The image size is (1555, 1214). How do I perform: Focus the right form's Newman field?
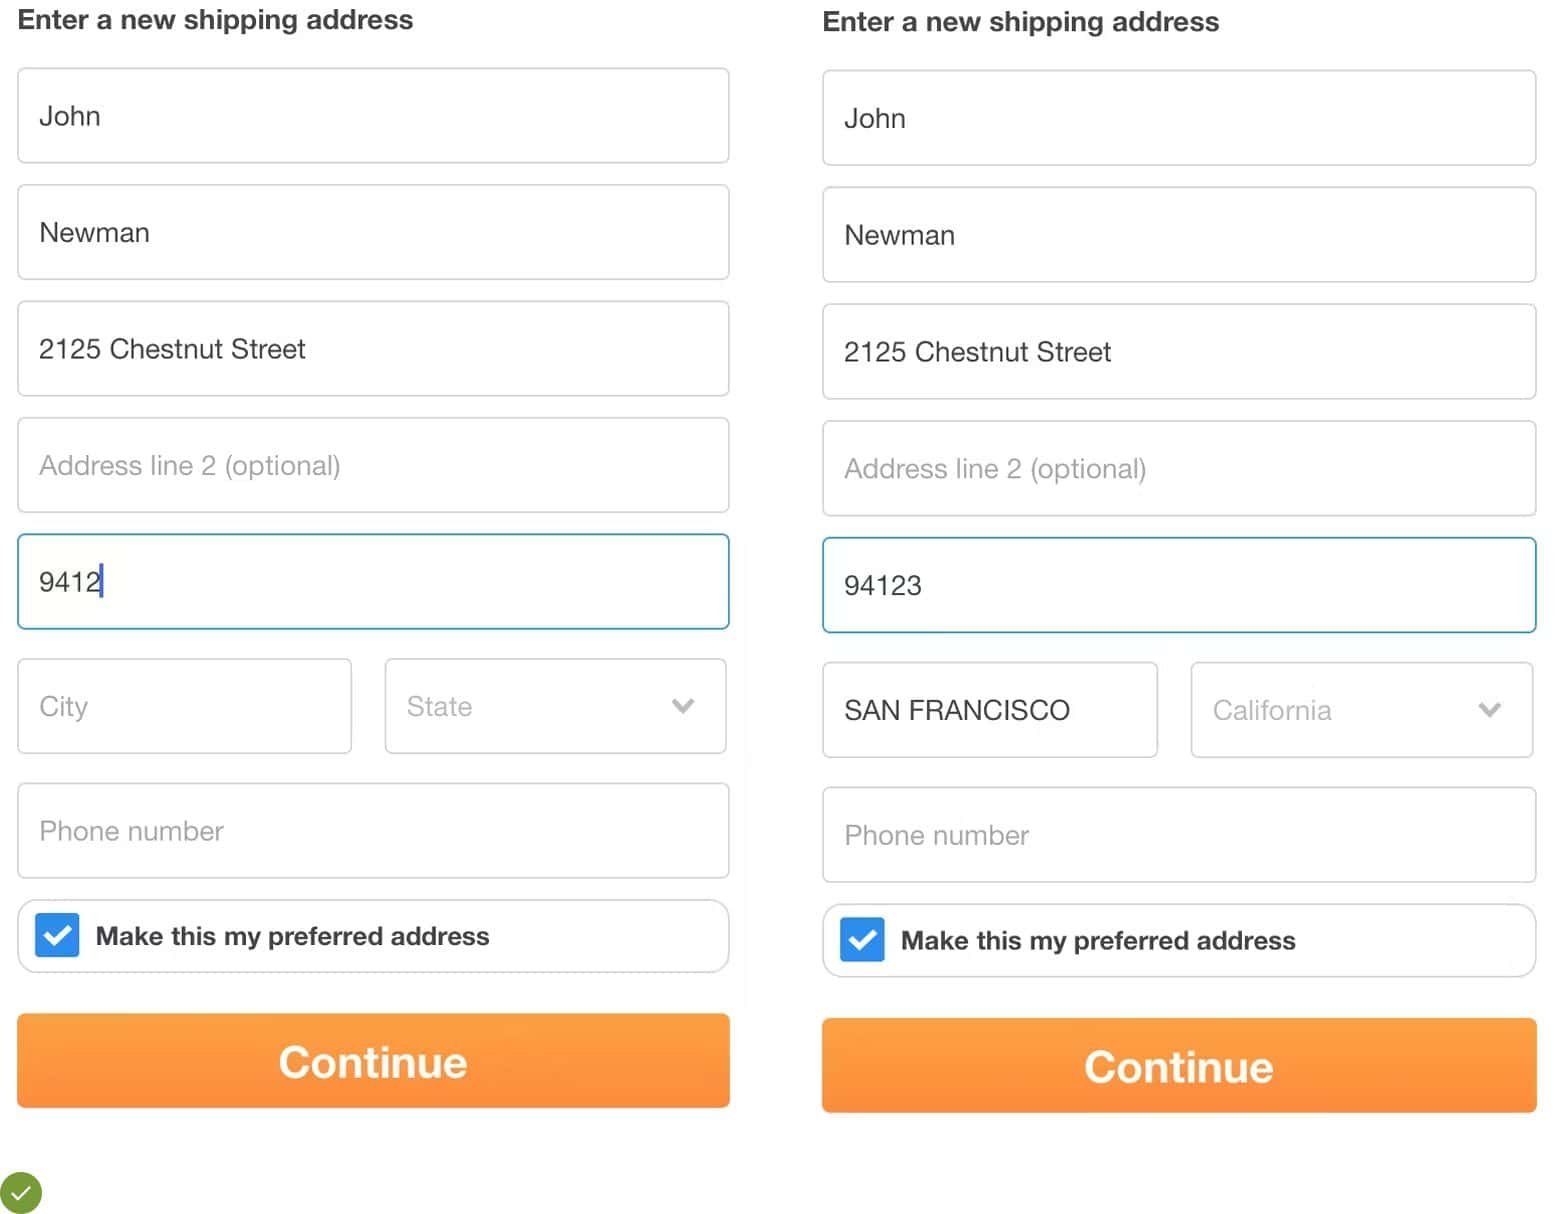tap(1178, 235)
